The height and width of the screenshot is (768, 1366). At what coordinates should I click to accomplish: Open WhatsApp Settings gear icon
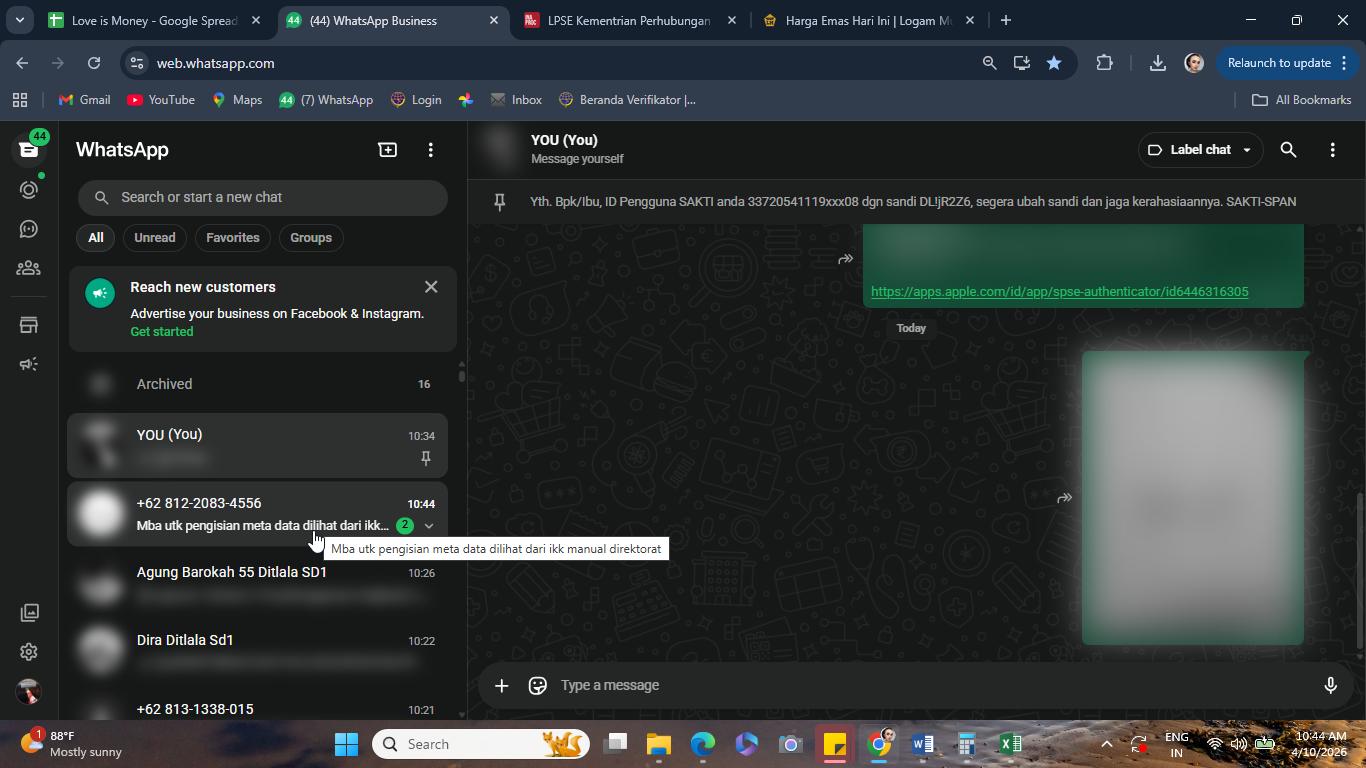(x=29, y=652)
